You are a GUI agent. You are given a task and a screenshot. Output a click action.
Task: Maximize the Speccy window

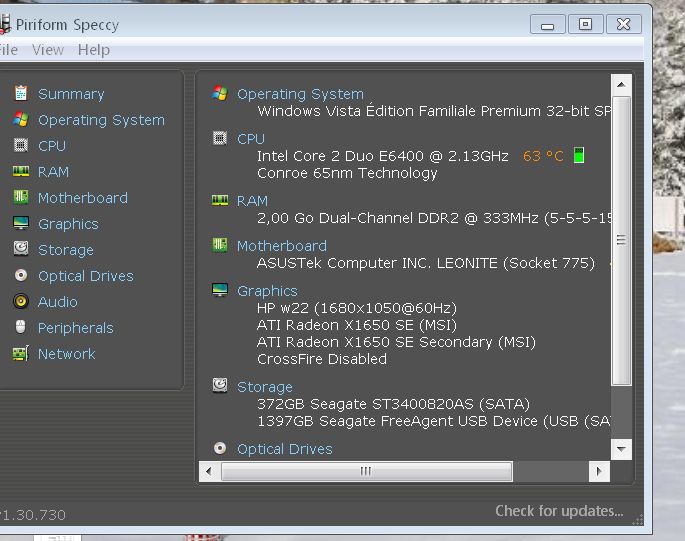pos(585,24)
